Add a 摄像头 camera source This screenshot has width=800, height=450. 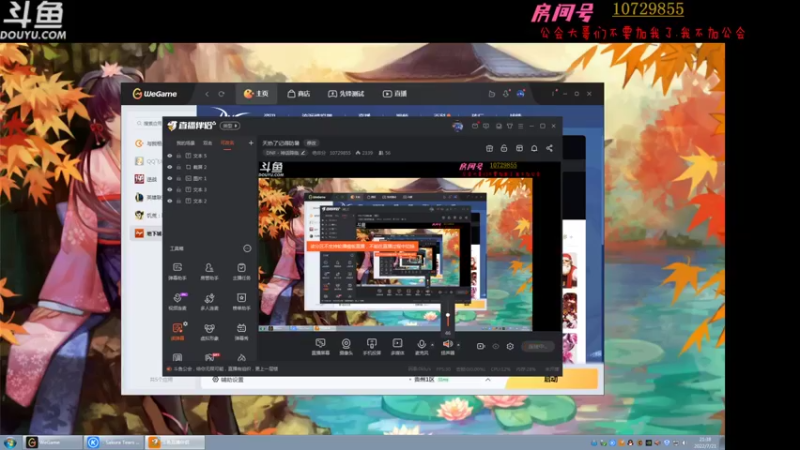pos(346,346)
